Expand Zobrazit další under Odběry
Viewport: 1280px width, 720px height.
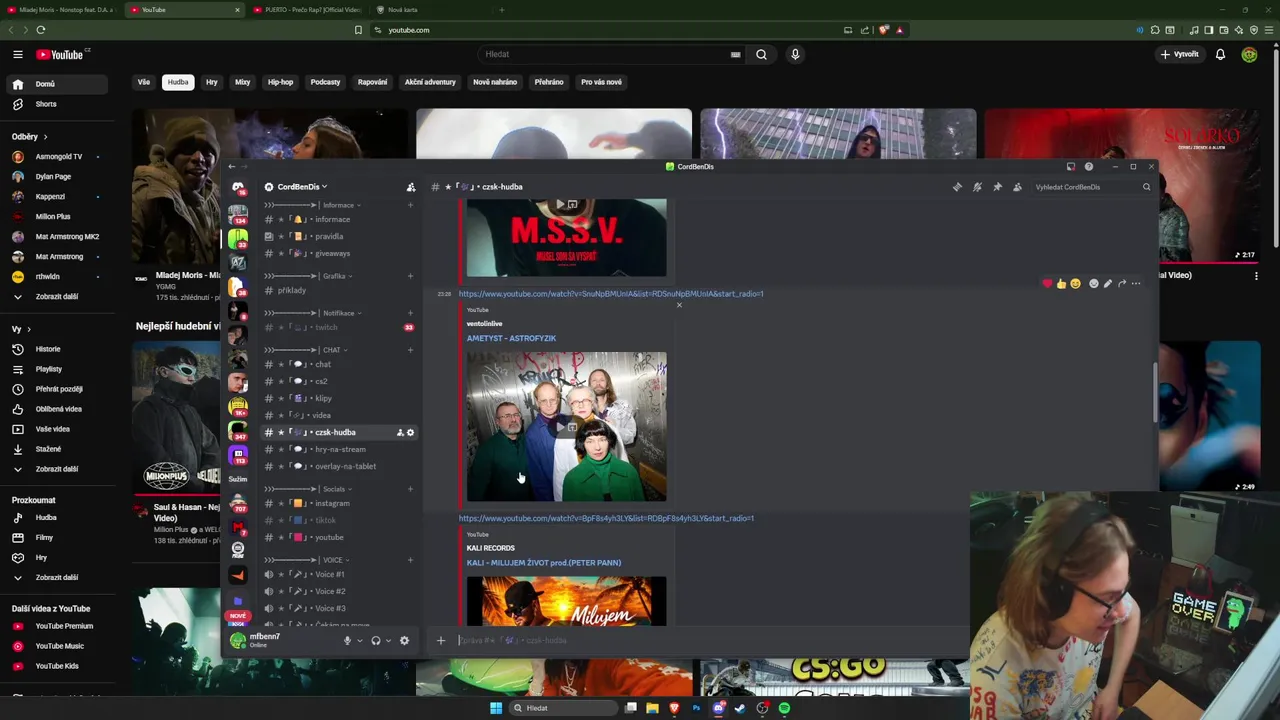[x=57, y=297]
